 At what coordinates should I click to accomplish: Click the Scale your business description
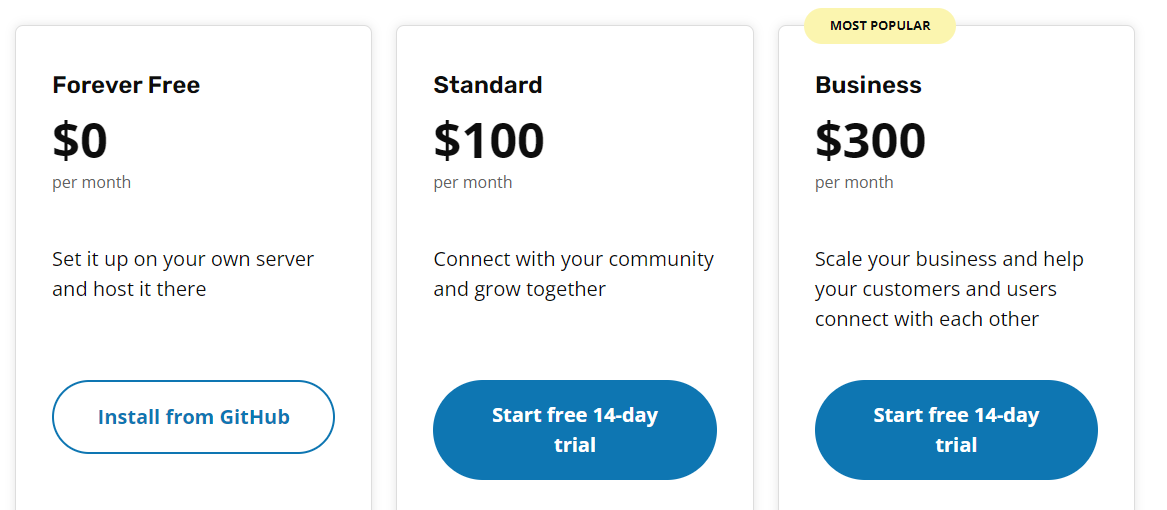click(949, 289)
